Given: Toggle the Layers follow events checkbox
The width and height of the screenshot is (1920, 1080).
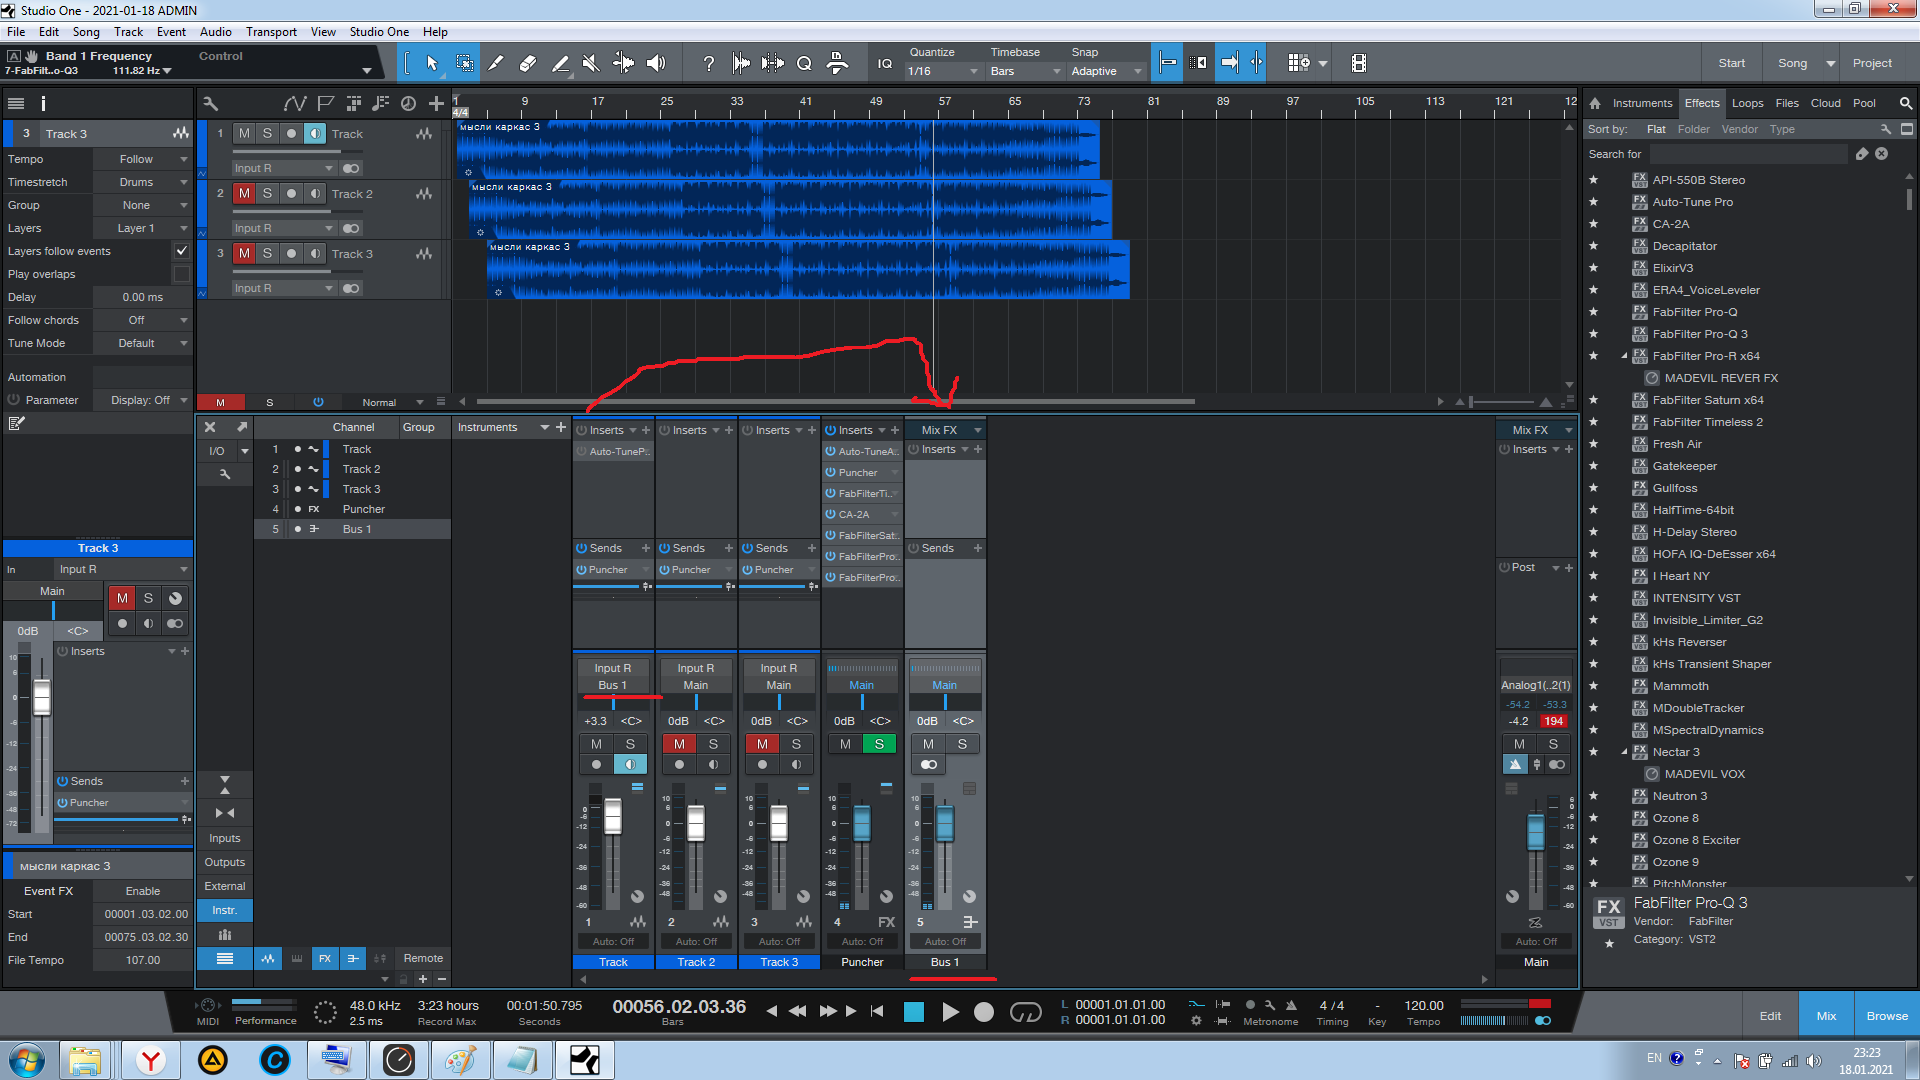Looking at the screenshot, I should tap(181, 251).
